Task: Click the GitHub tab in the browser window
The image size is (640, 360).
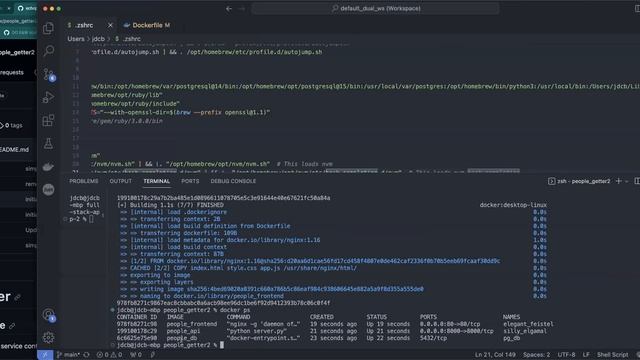Action: click(27, 8)
